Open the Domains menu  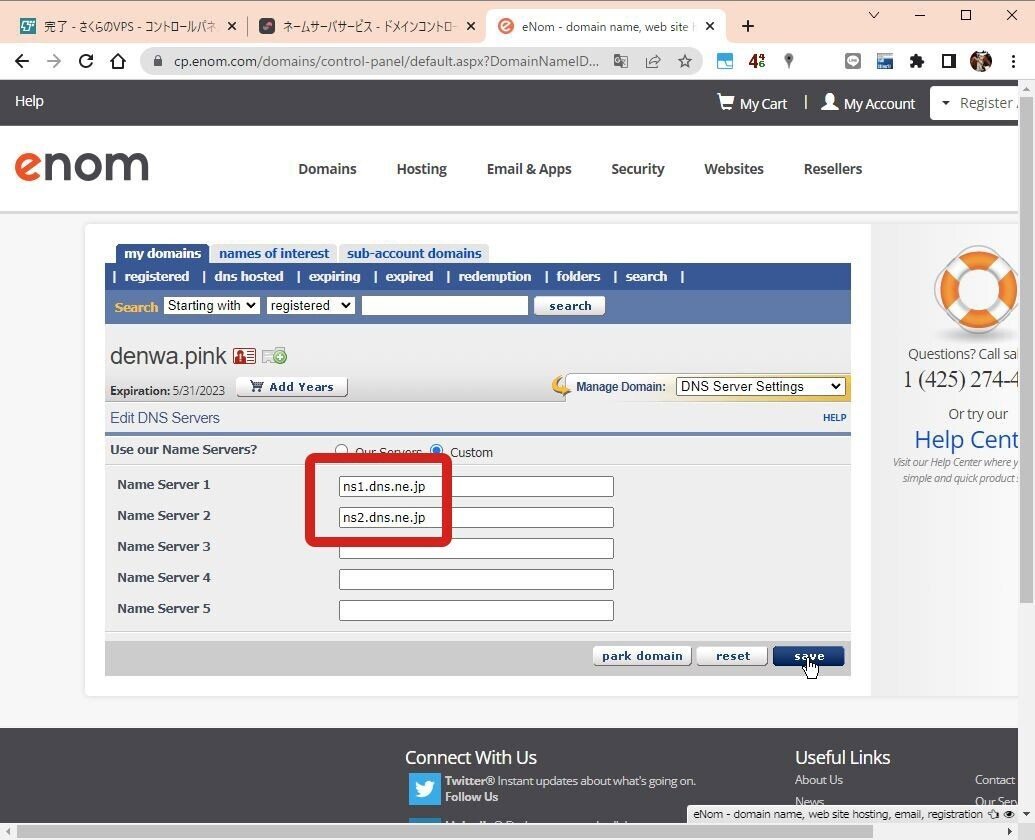coord(327,169)
